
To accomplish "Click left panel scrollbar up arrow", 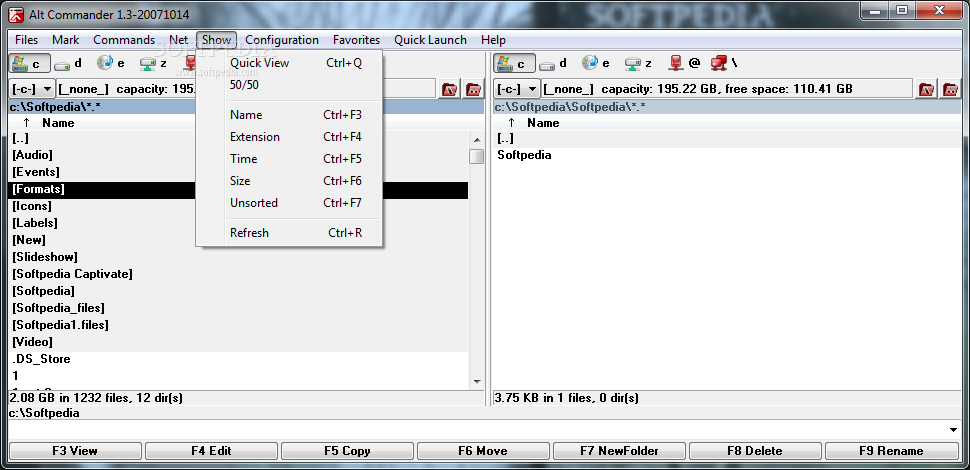I will 476,139.
